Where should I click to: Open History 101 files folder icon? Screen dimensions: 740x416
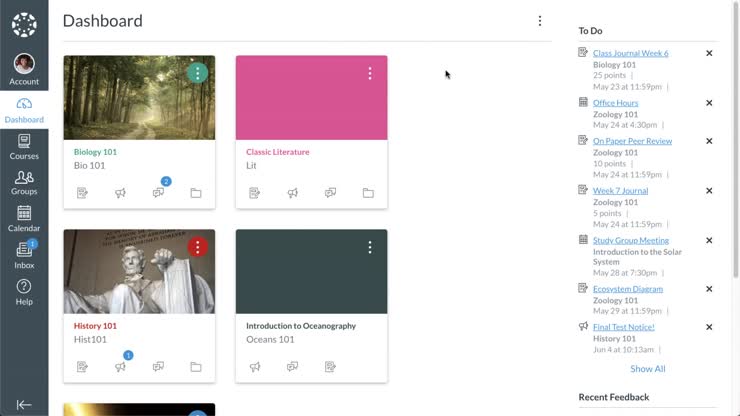pos(196,366)
